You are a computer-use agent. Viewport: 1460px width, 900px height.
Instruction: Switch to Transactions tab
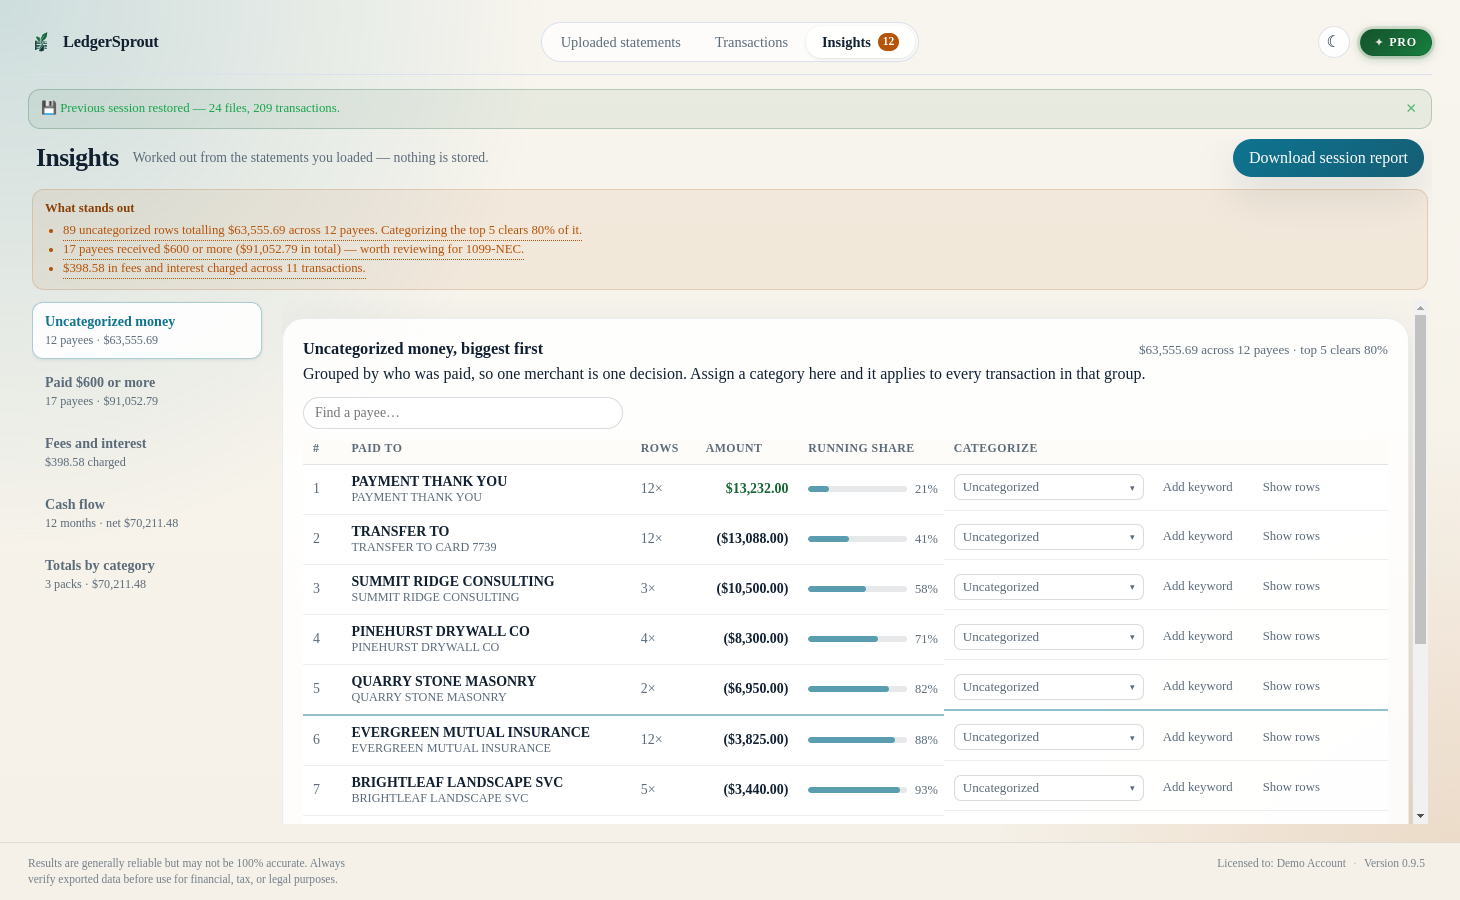(x=751, y=42)
